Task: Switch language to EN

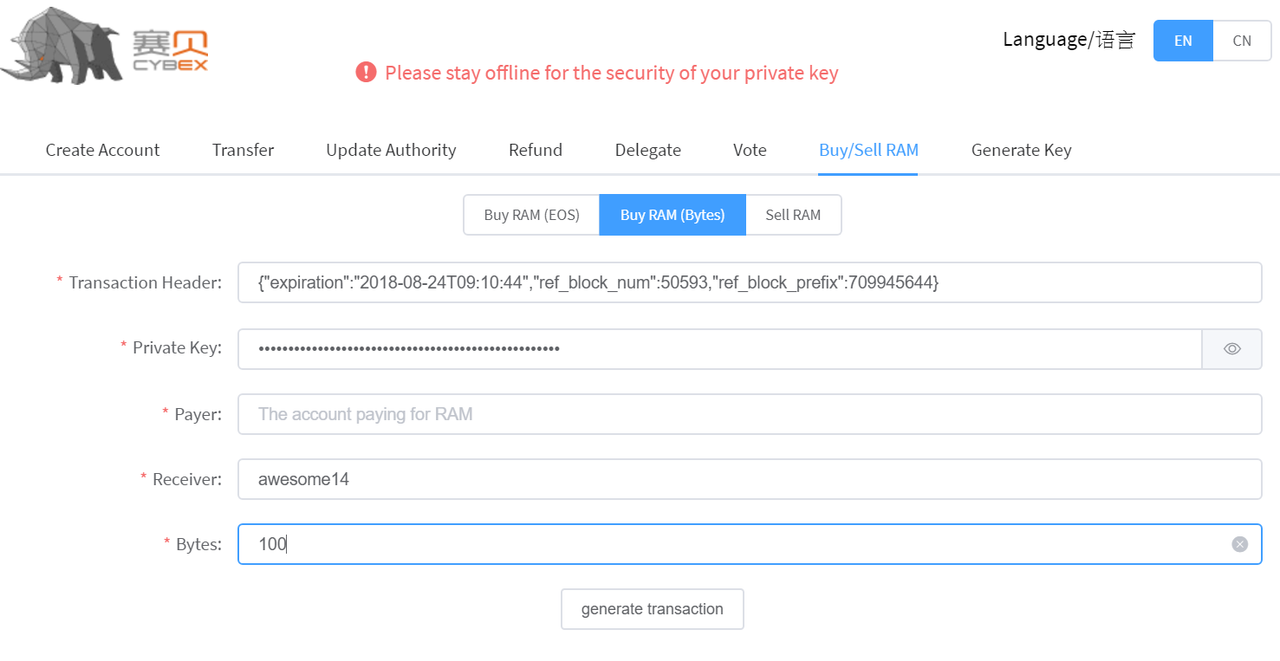Action: [1183, 41]
